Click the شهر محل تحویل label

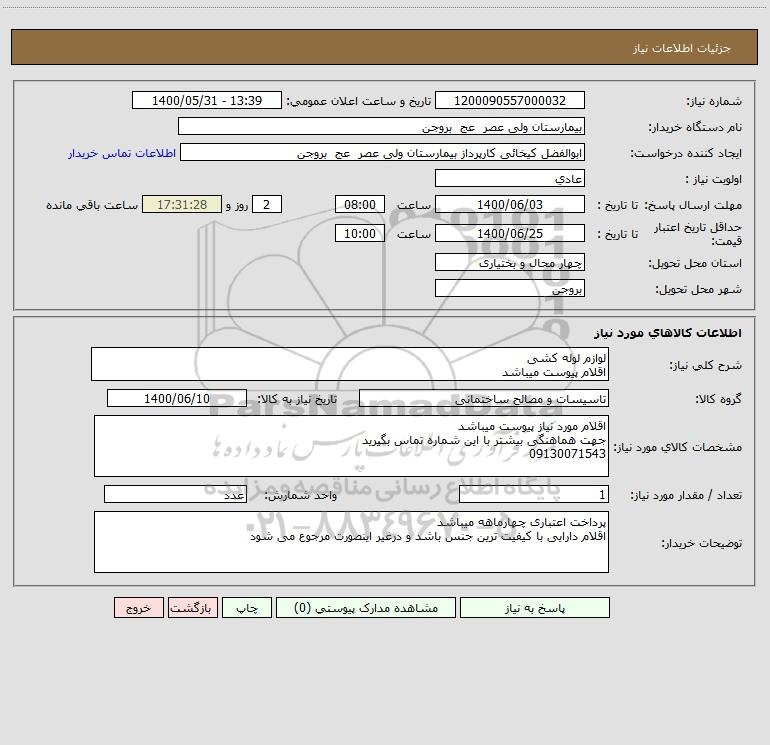(698, 290)
